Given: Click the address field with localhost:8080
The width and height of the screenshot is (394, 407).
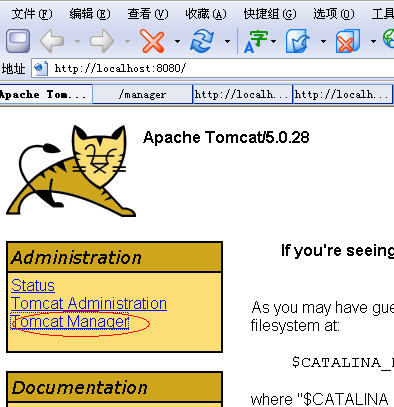Looking at the screenshot, I should pos(213,68).
